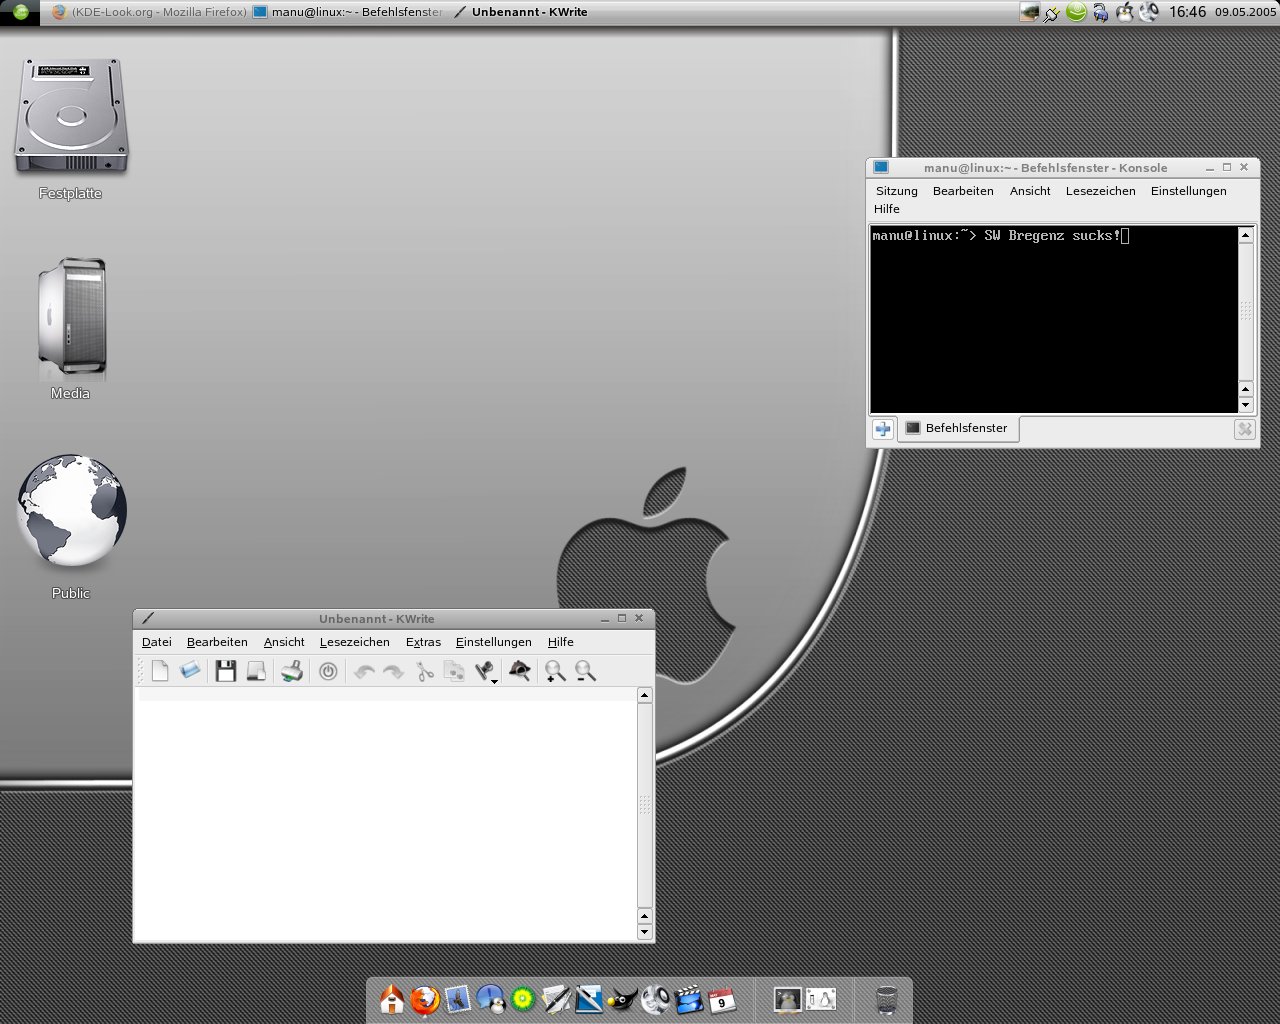Click the Save As icon in KWrite
The width and height of the screenshot is (1280, 1024).
[x=256, y=671]
